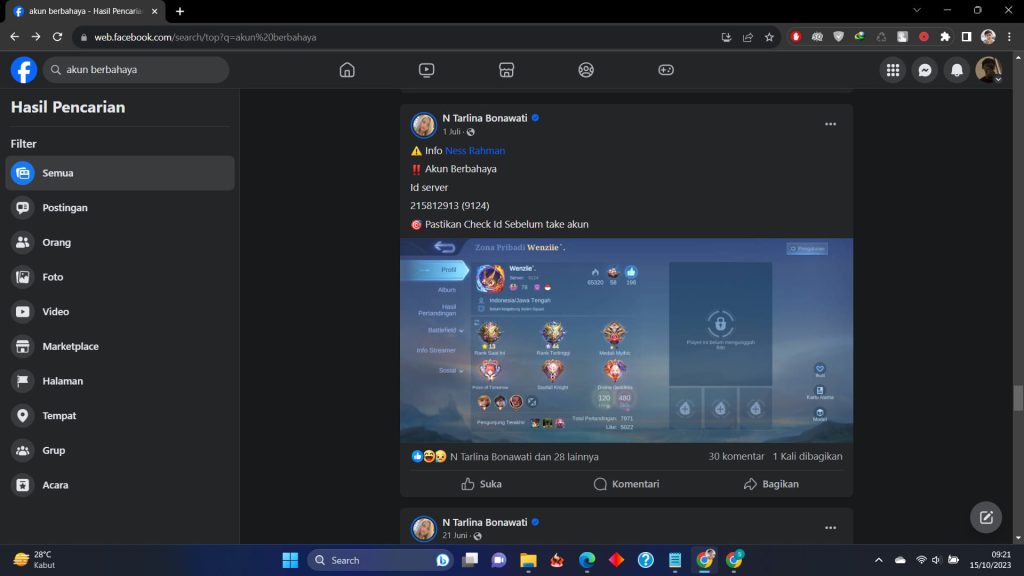
Task: Go to the Home feed icon
Action: point(347,70)
